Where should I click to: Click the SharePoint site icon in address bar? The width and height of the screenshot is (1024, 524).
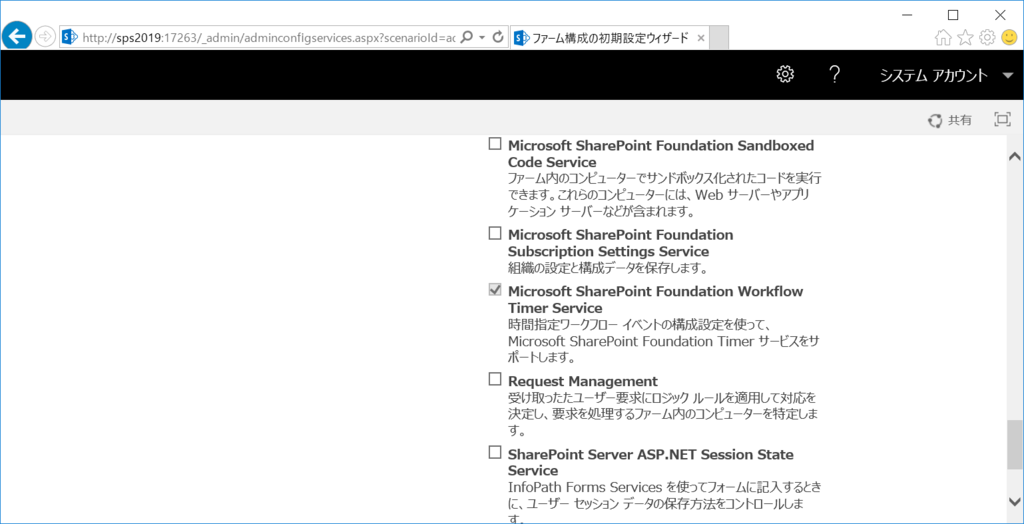coord(69,37)
